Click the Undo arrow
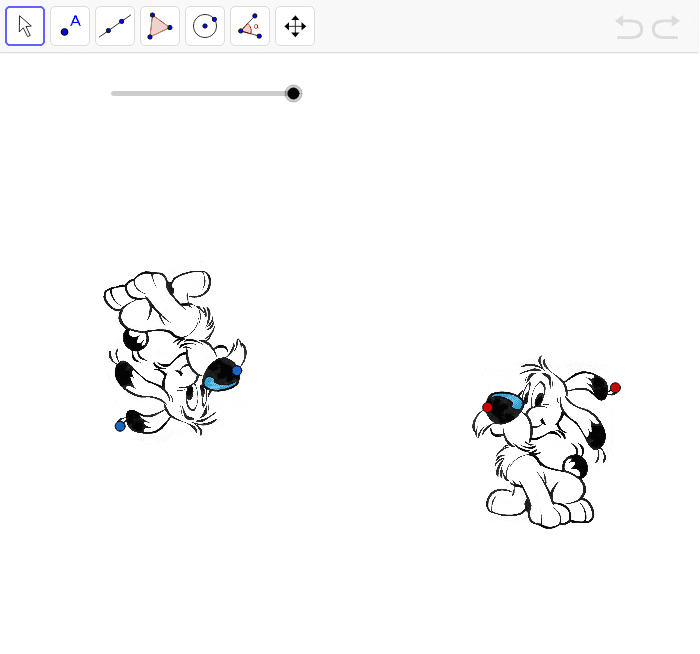This screenshot has height=654, width=700. (x=629, y=27)
